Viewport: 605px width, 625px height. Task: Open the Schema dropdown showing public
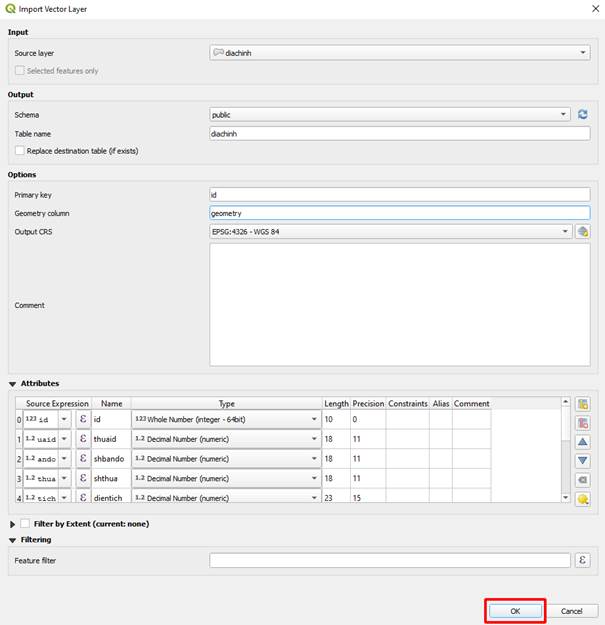(390, 115)
